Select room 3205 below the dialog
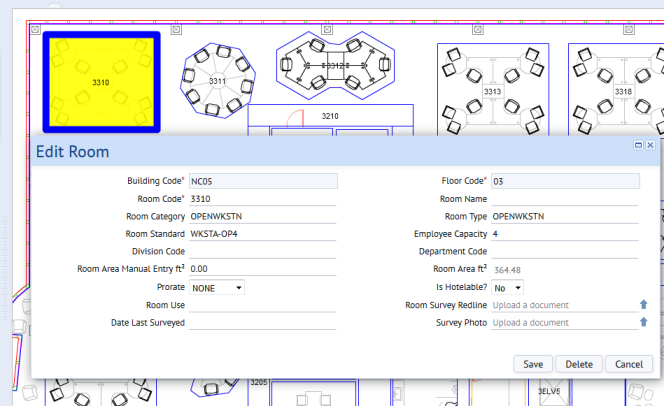 [x=259, y=382]
